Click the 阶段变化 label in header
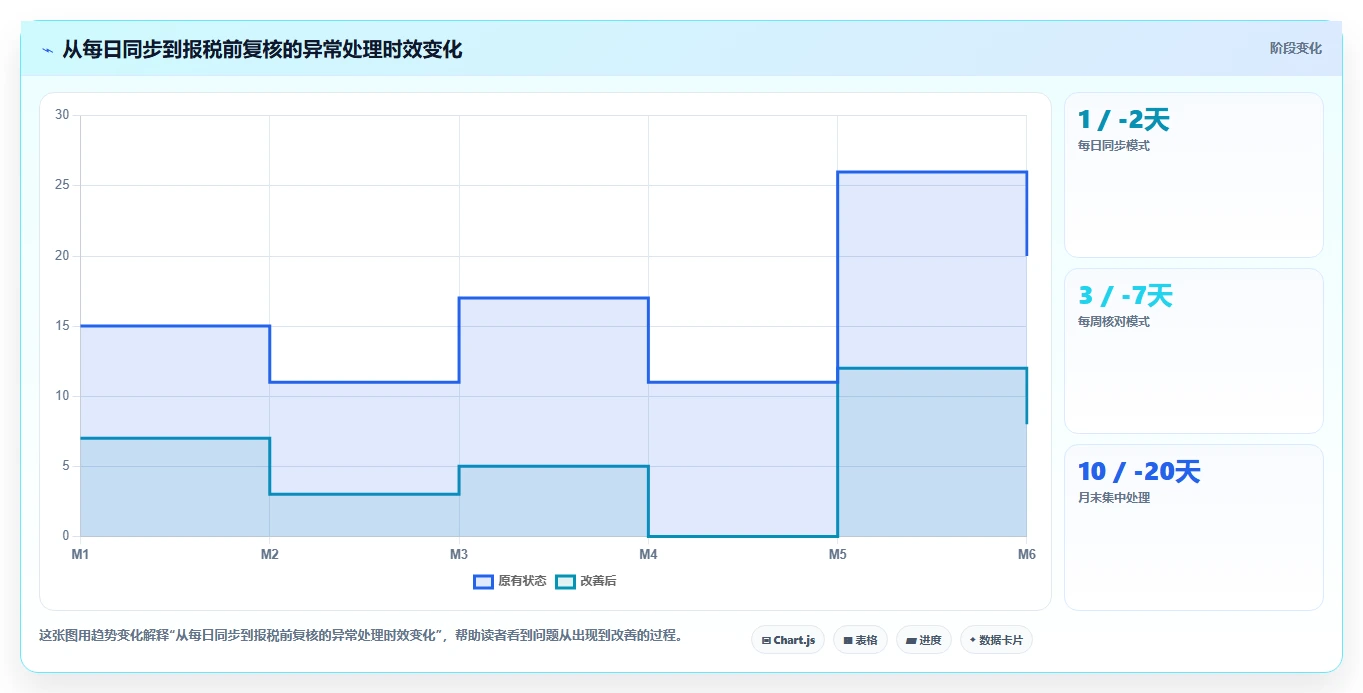Image resolution: width=1363 pixels, height=693 pixels. (1295, 49)
